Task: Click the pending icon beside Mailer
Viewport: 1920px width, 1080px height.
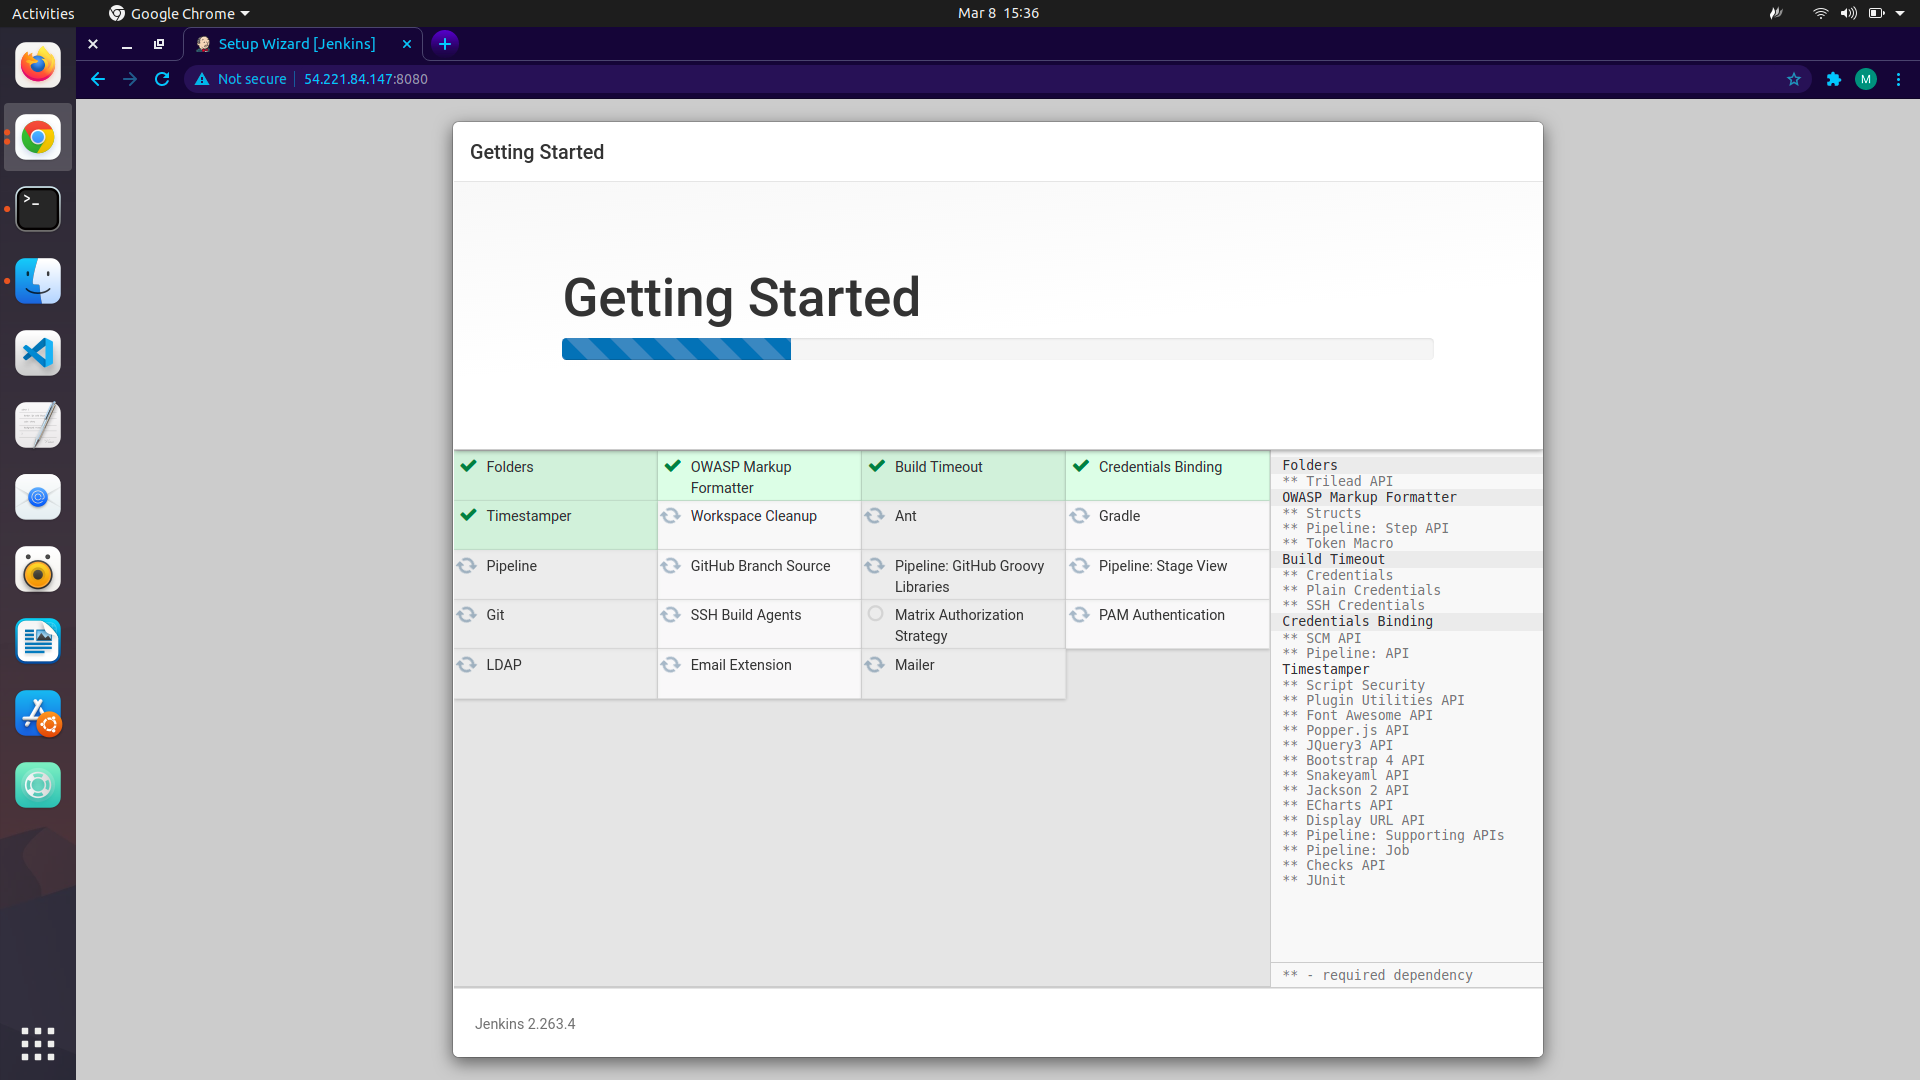Action: (x=875, y=664)
